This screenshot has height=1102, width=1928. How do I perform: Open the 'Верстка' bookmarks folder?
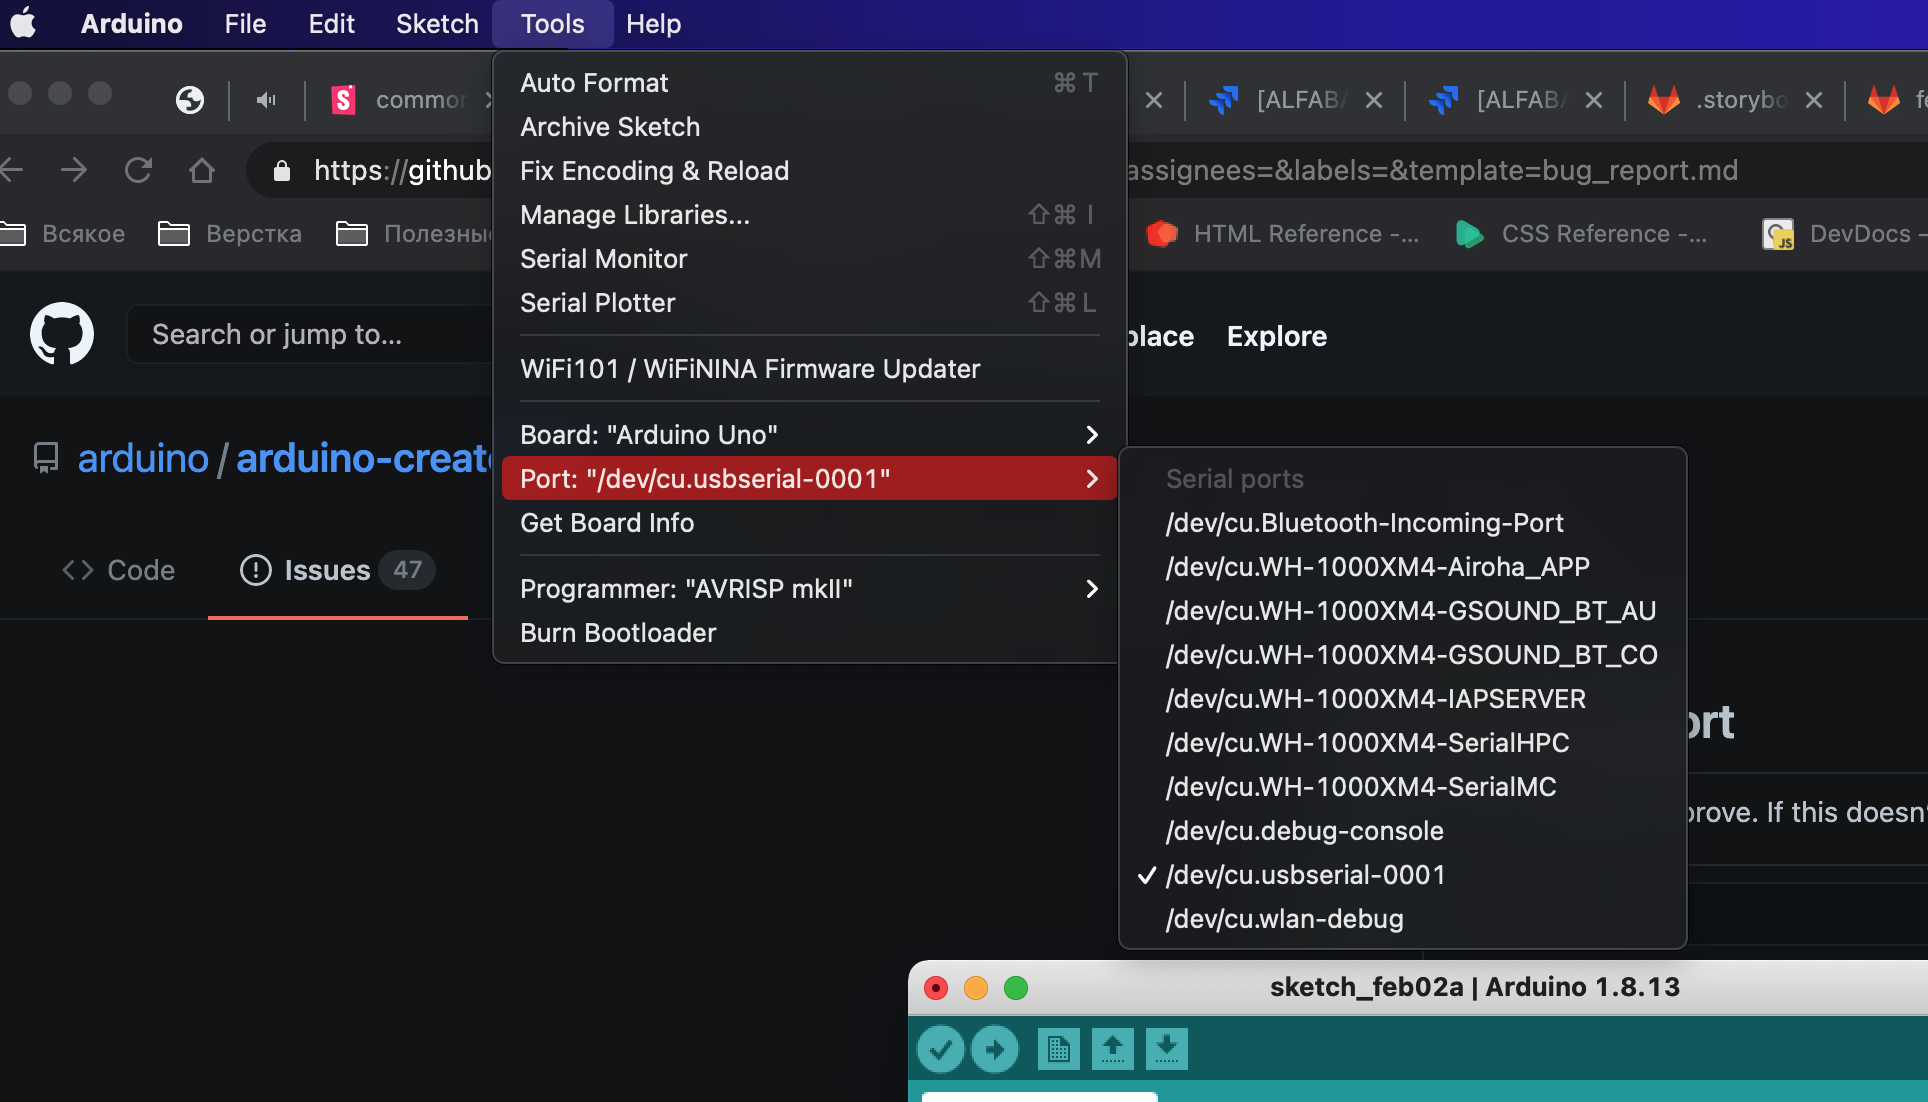tap(230, 233)
